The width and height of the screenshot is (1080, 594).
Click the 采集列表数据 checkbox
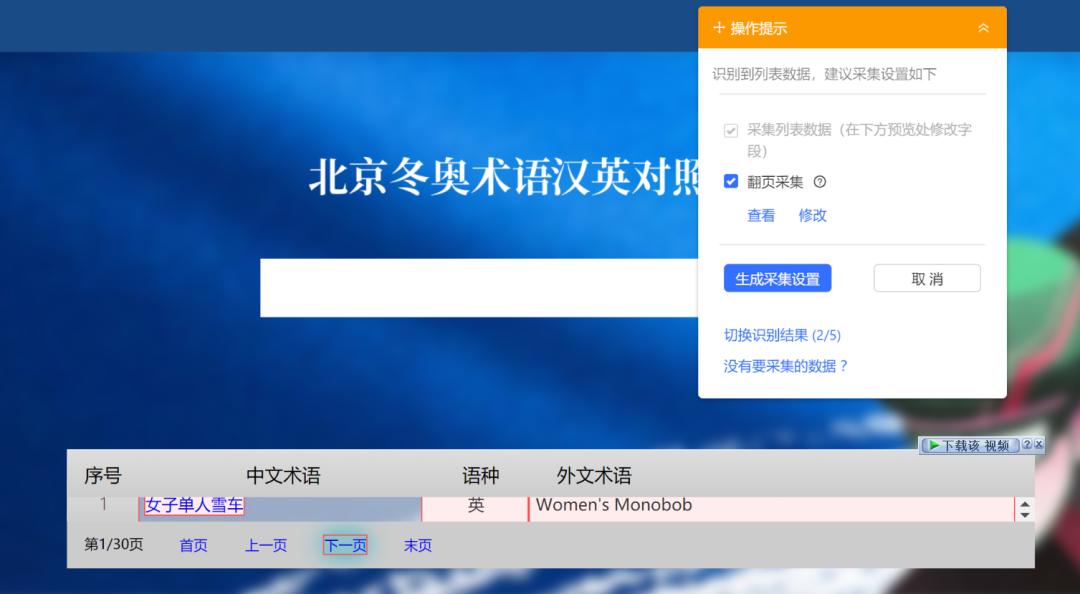733,130
